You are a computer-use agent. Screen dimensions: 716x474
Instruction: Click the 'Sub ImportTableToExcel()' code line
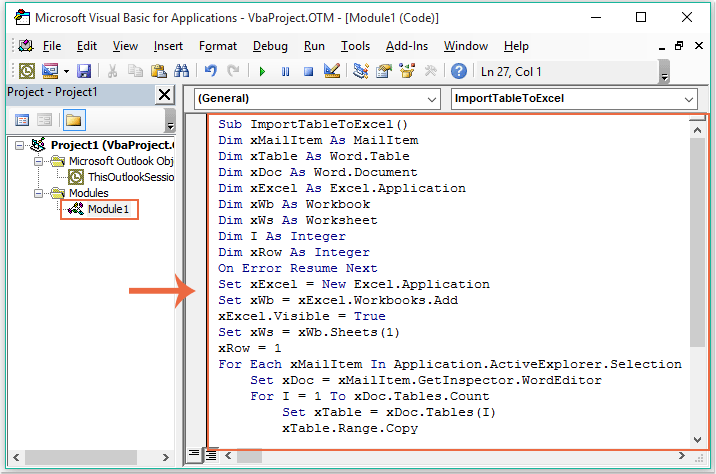pyautogui.click(x=313, y=124)
